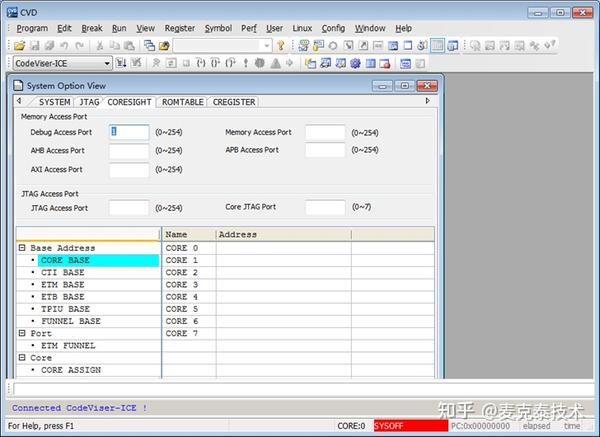Collapse the Port tree node
The width and height of the screenshot is (600, 437).
[22, 333]
